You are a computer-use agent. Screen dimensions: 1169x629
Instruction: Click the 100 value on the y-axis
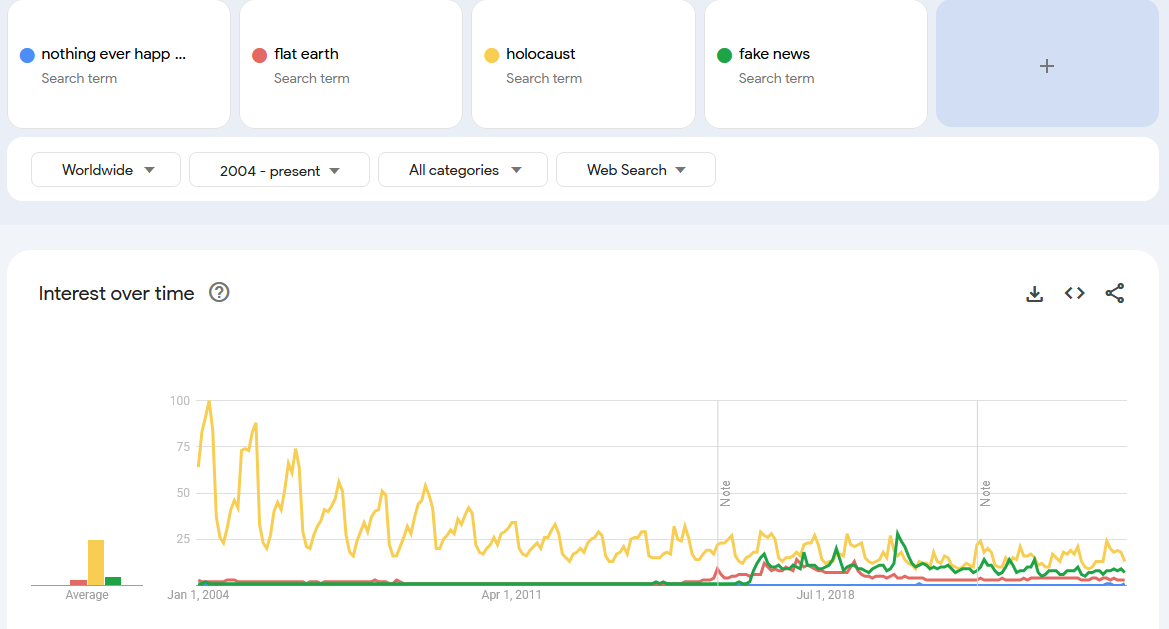[x=180, y=401]
